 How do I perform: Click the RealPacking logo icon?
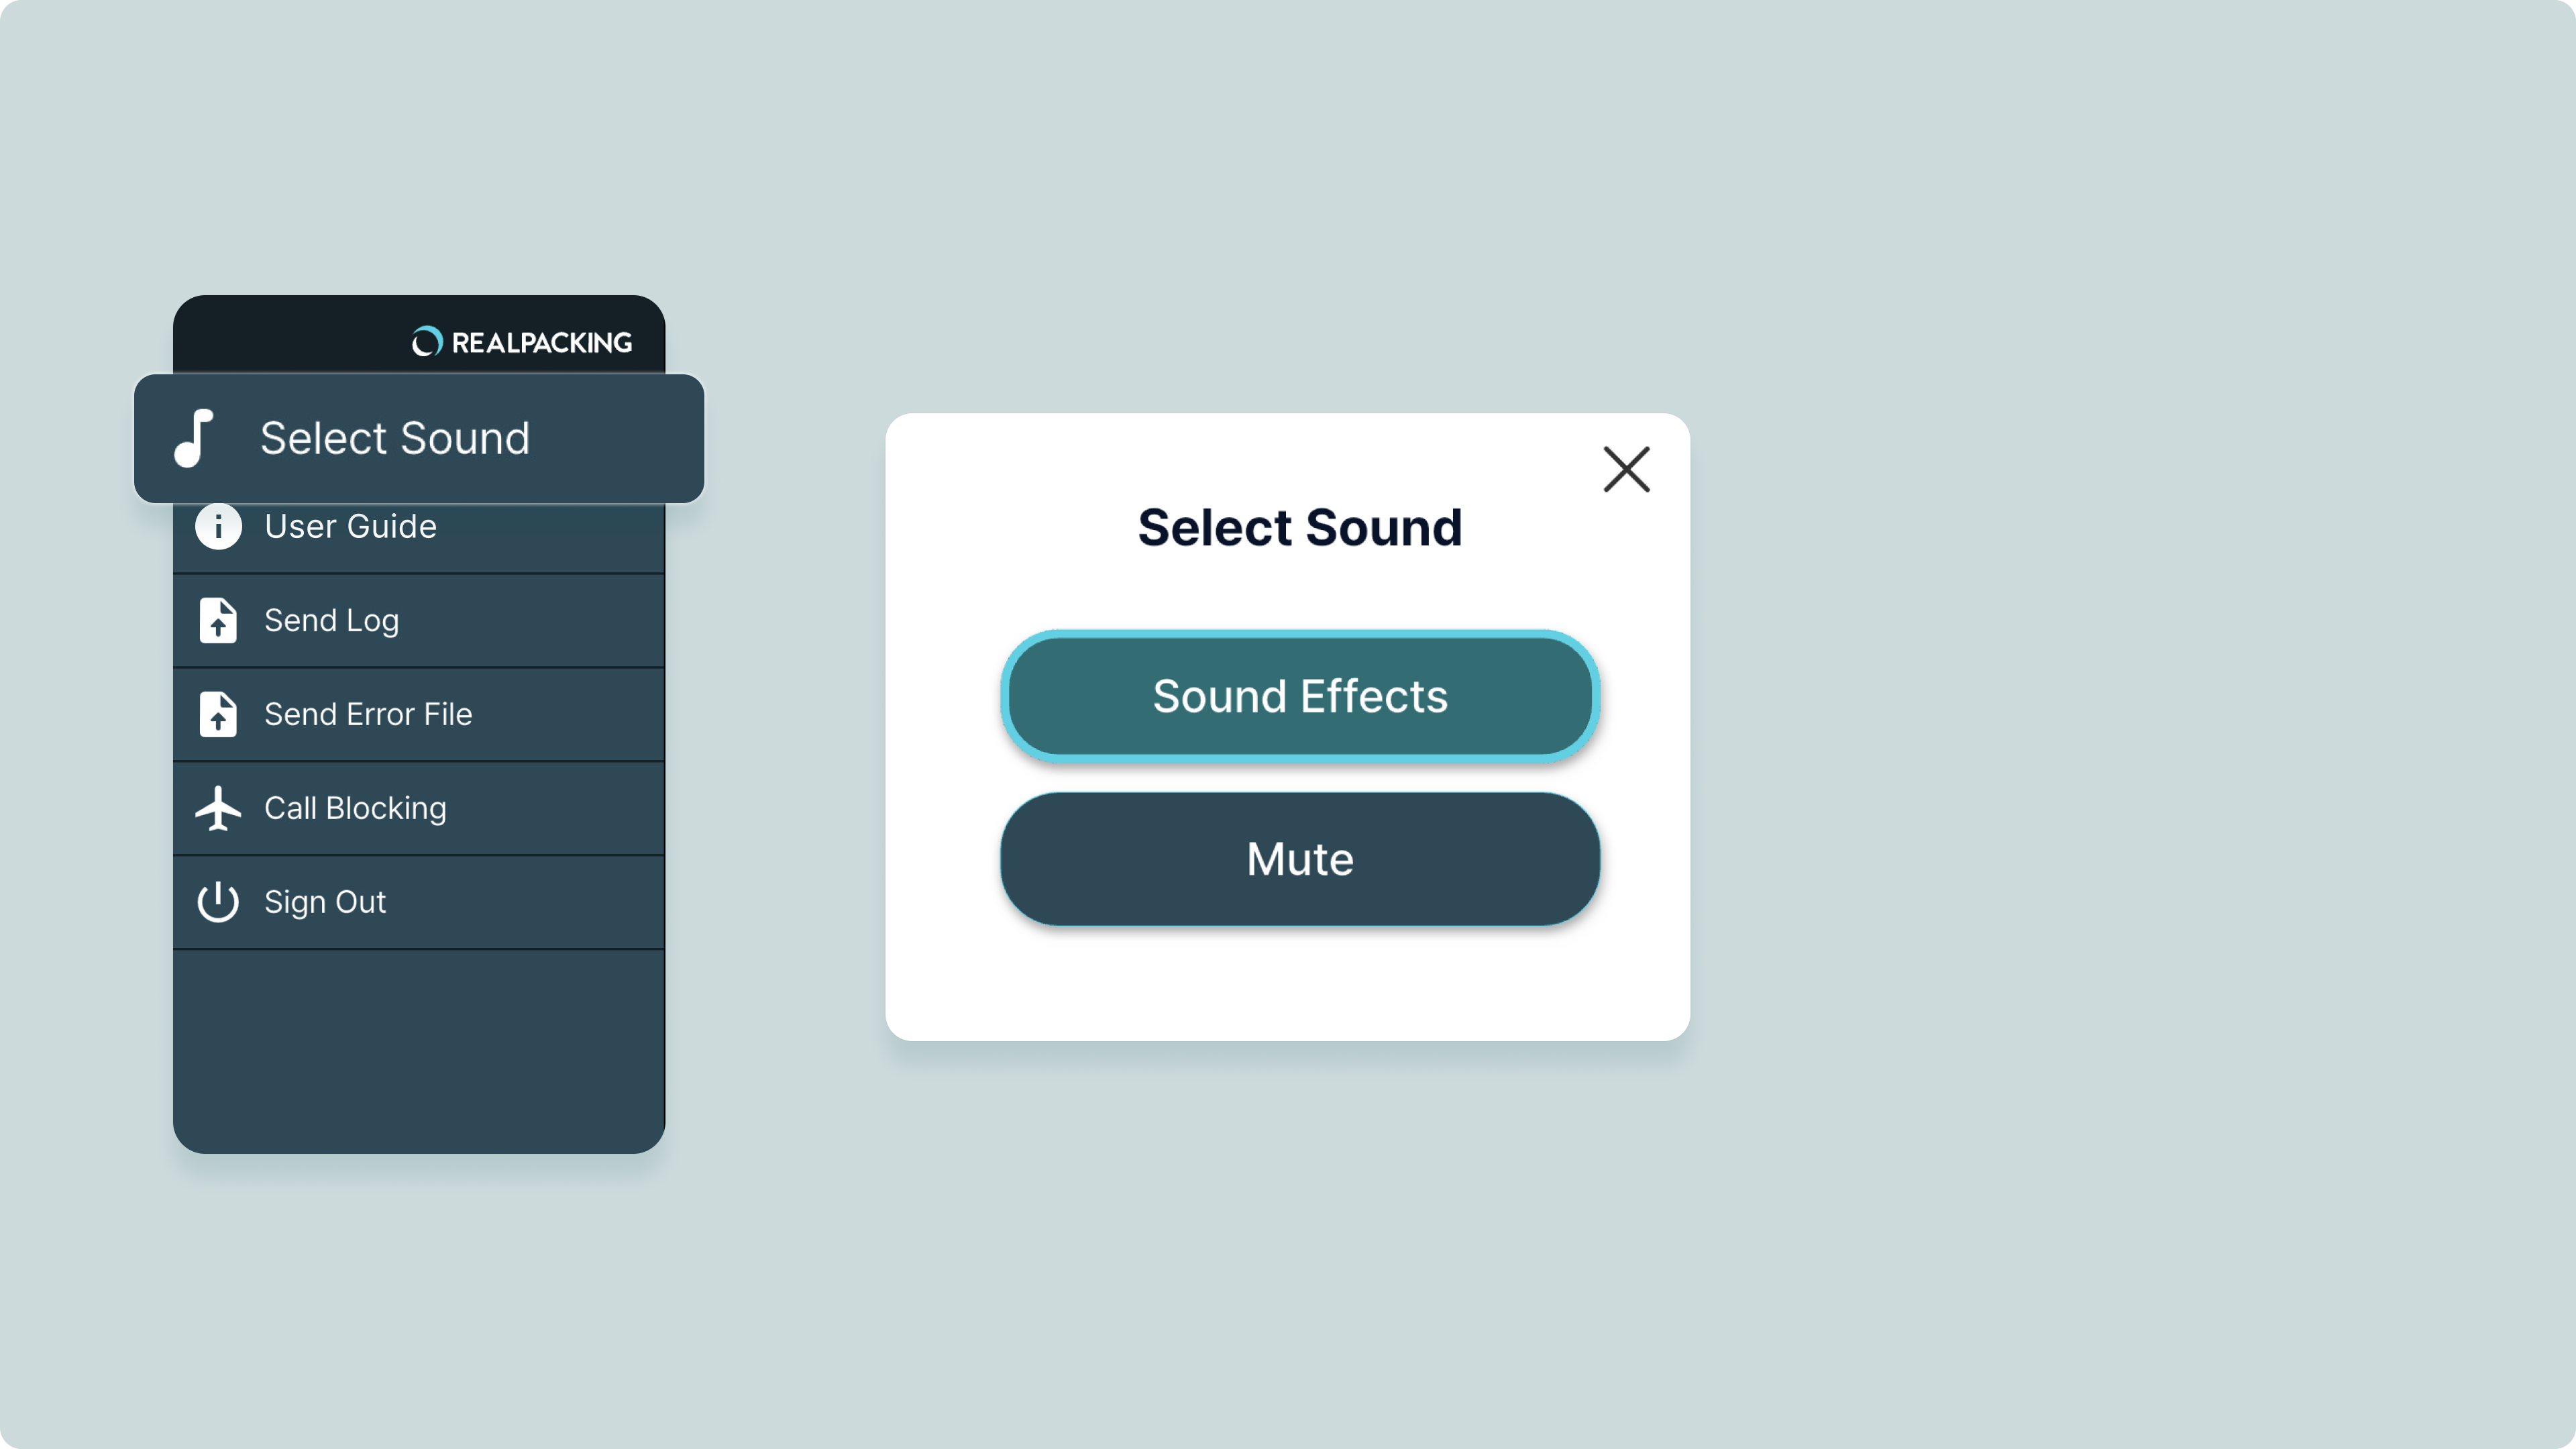point(427,342)
